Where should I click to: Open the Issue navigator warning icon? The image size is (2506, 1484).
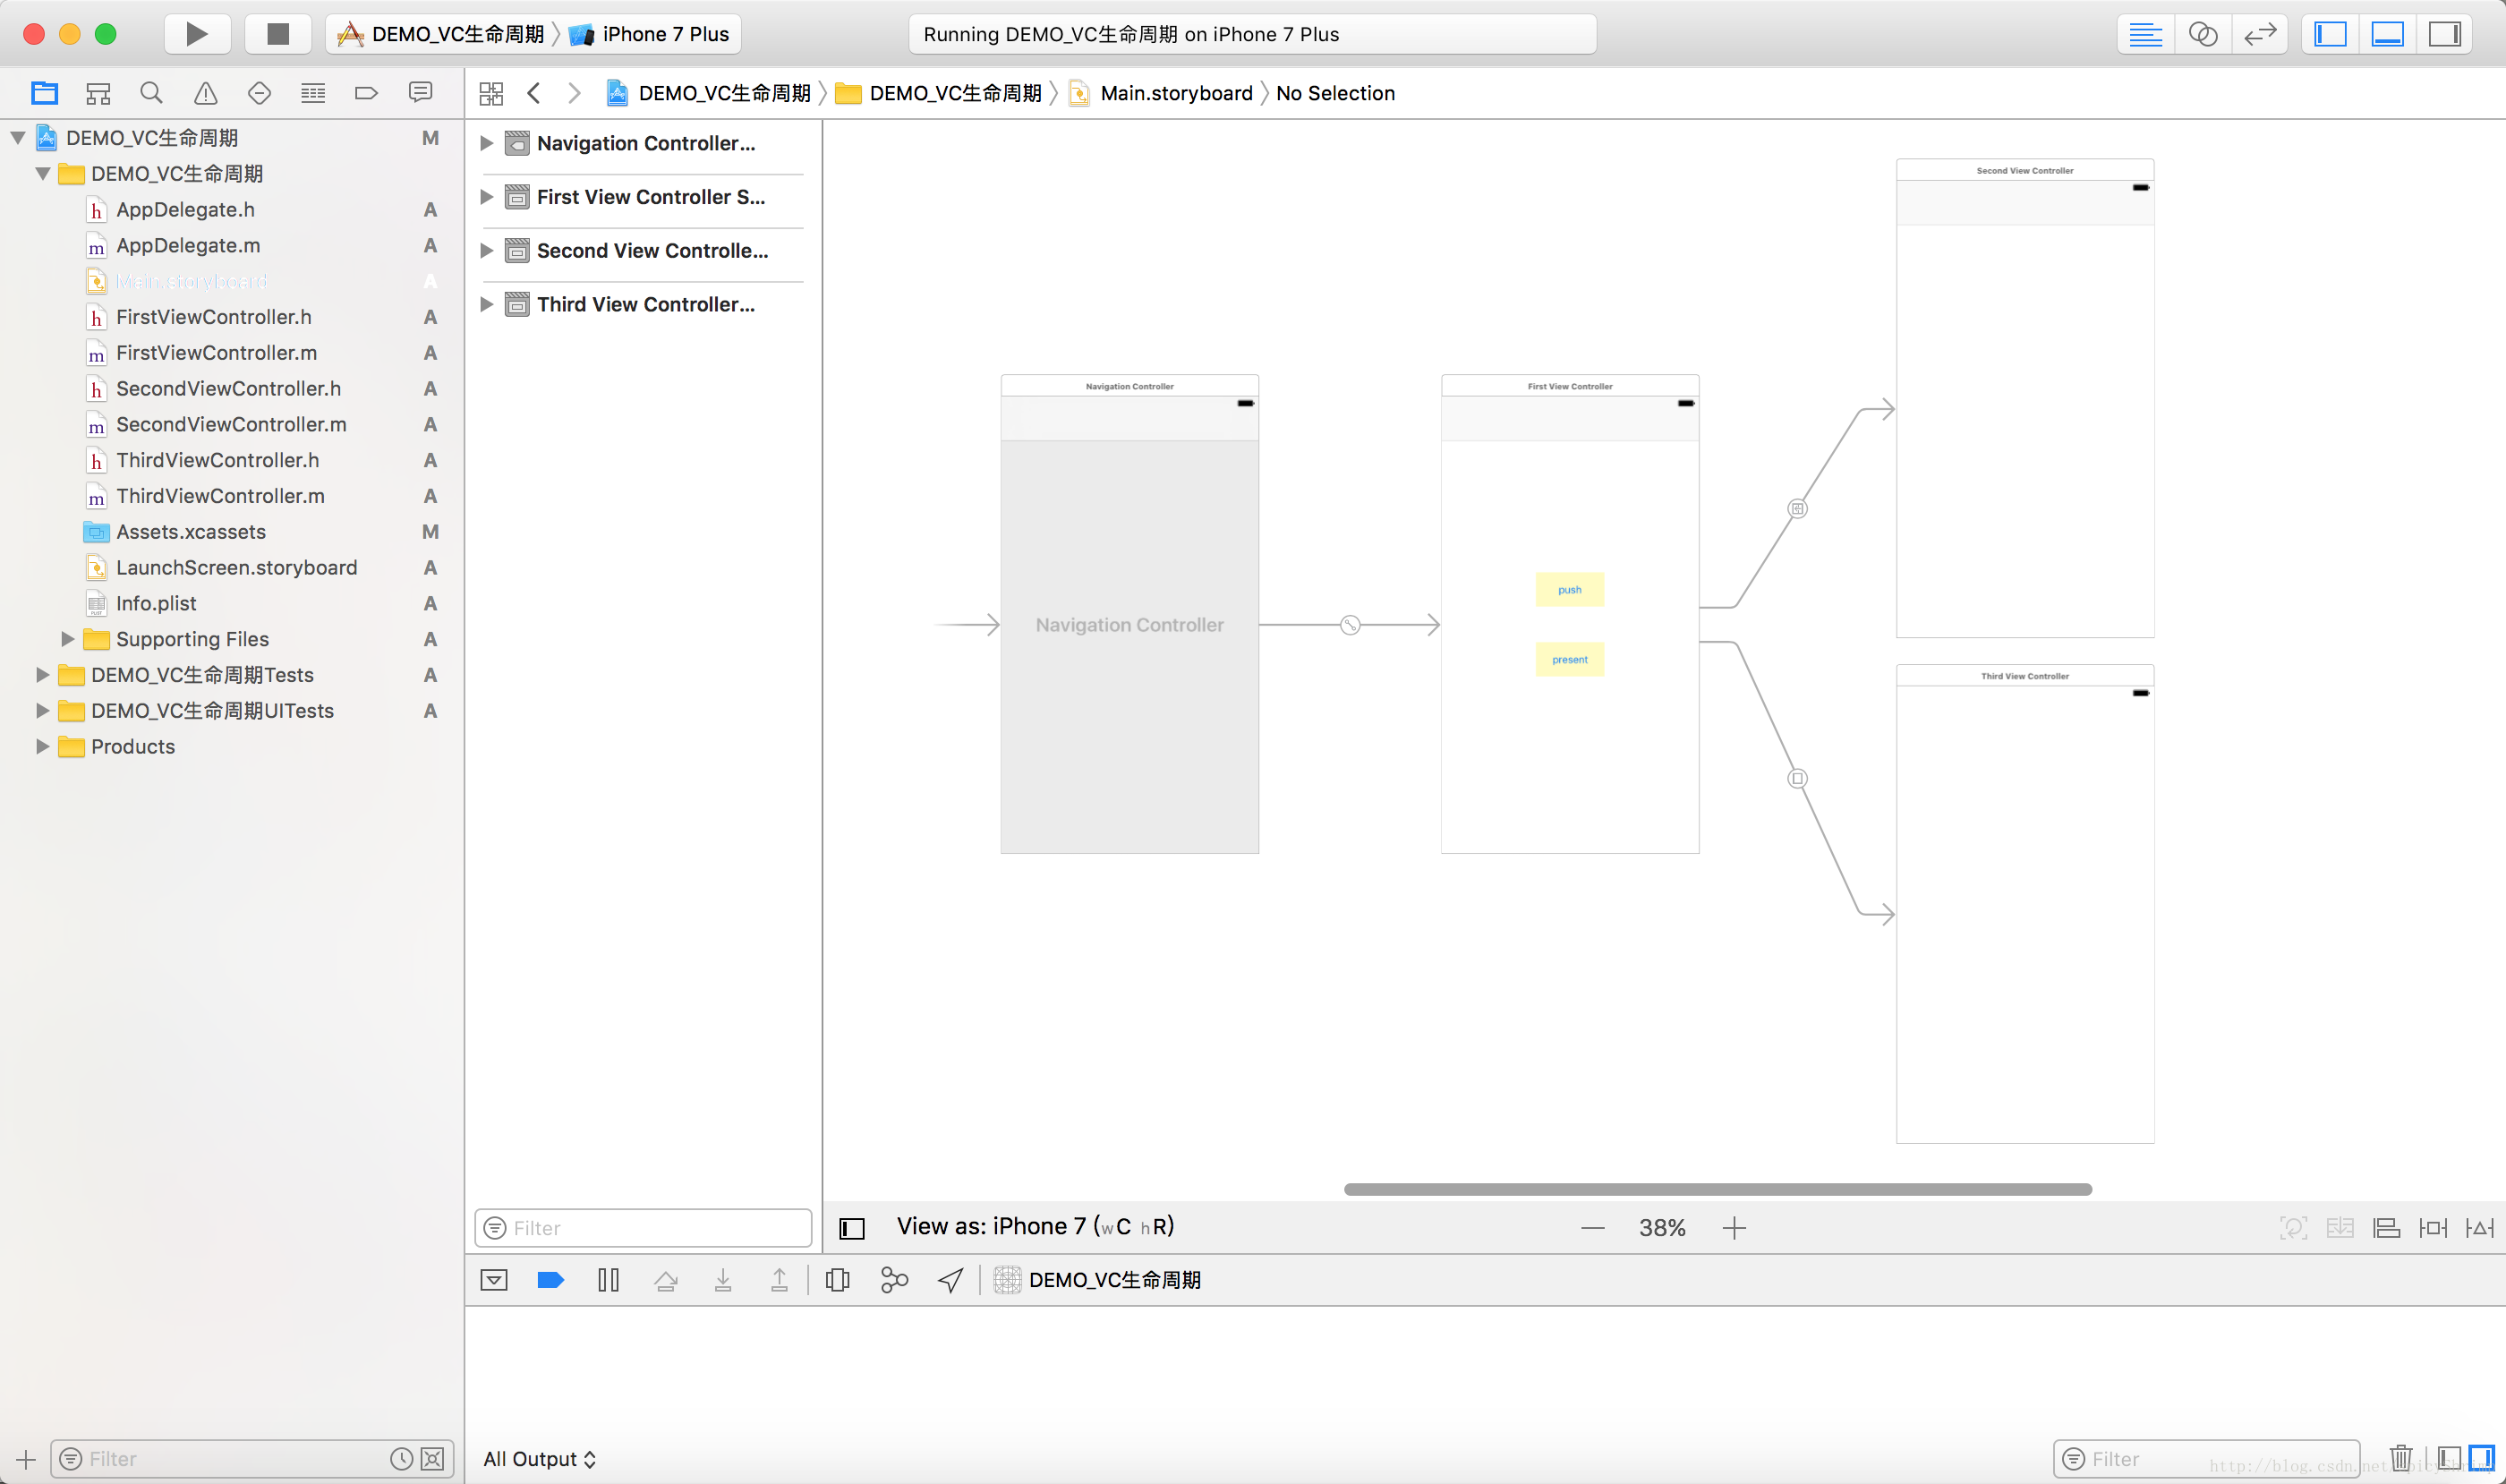coord(205,93)
